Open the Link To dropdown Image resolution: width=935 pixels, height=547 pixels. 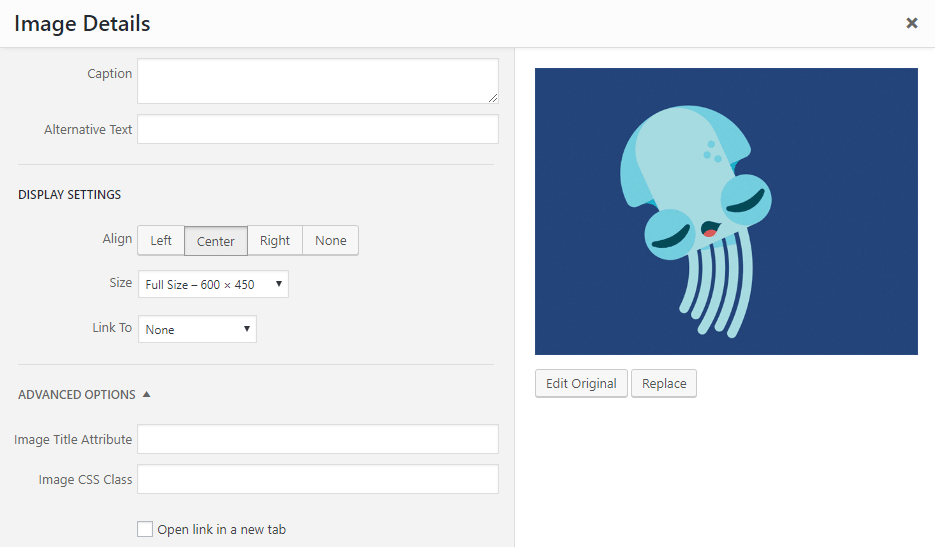pos(197,329)
